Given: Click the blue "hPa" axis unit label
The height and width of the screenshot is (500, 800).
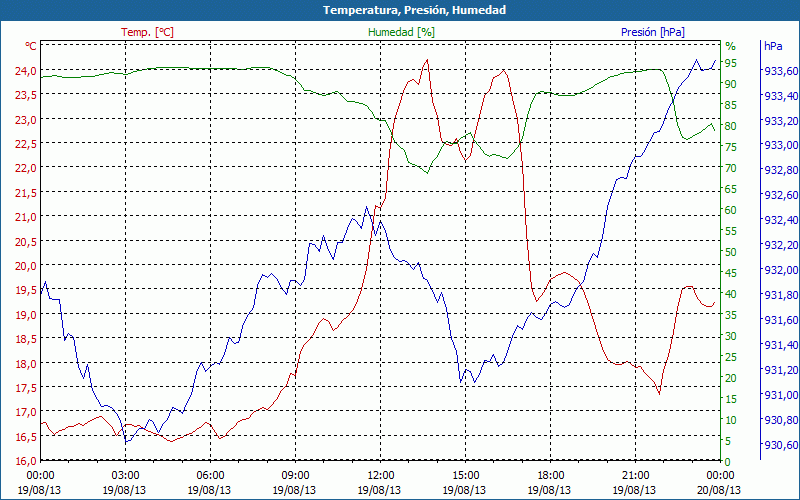Looking at the screenshot, I should [773, 46].
